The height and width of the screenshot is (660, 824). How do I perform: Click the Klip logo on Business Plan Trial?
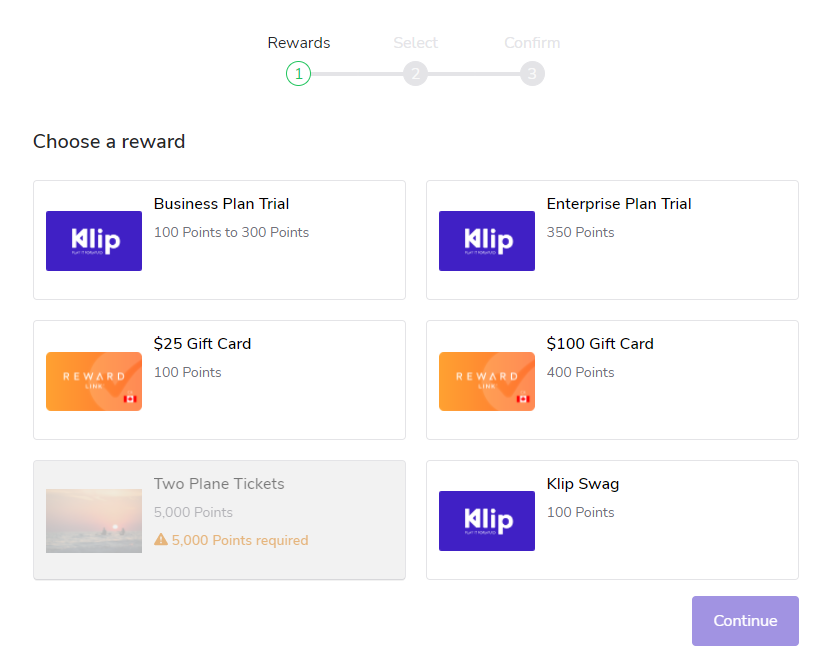[94, 241]
